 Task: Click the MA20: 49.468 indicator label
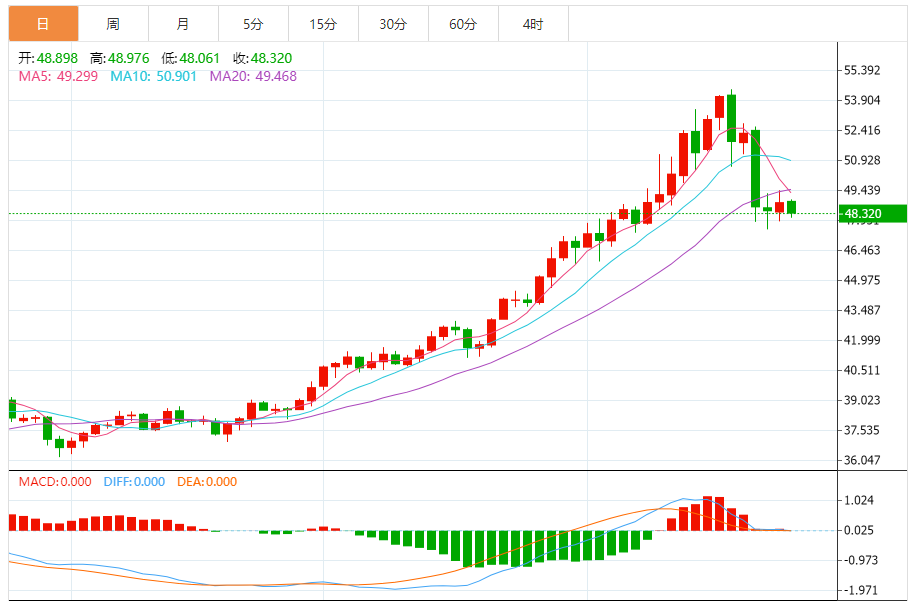253,76
